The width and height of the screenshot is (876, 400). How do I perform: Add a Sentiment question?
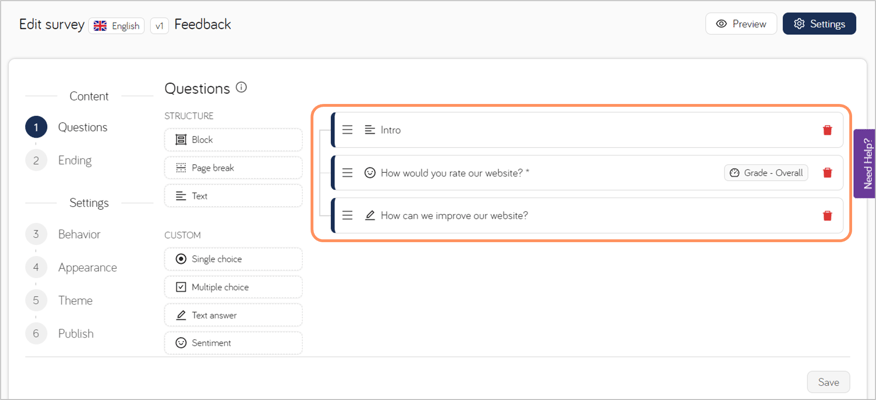[232, 343]
